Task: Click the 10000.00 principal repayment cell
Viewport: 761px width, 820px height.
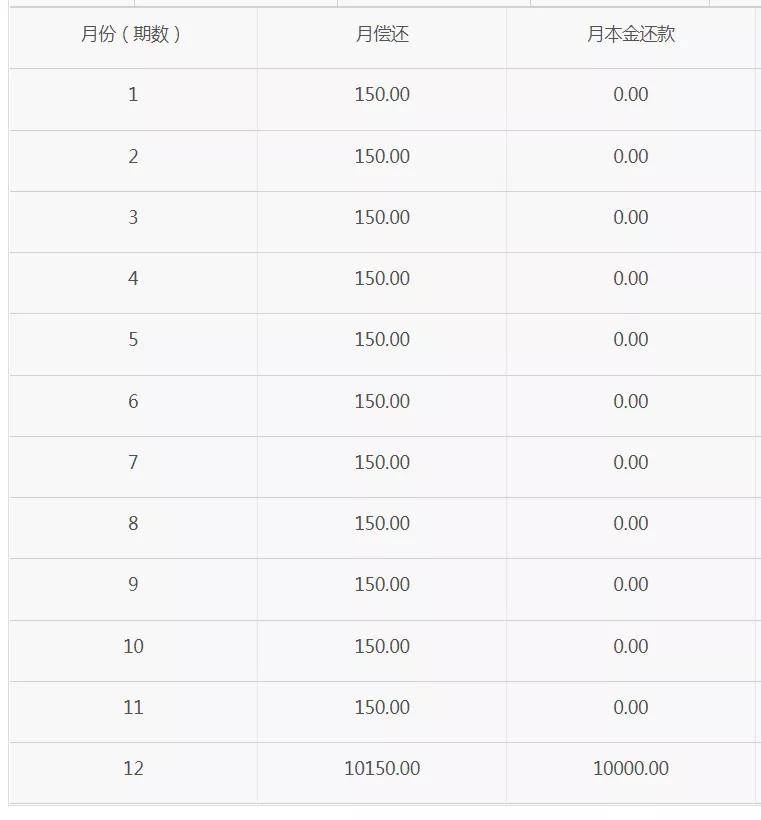Action: 631,768
